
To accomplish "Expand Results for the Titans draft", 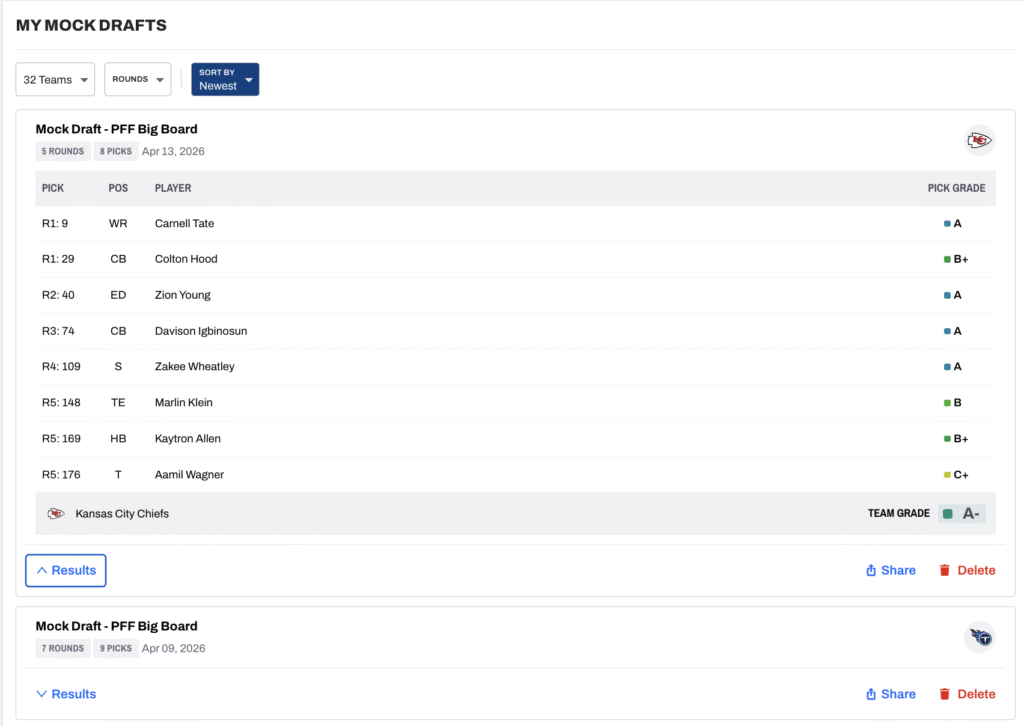I will tap(66, 694).
